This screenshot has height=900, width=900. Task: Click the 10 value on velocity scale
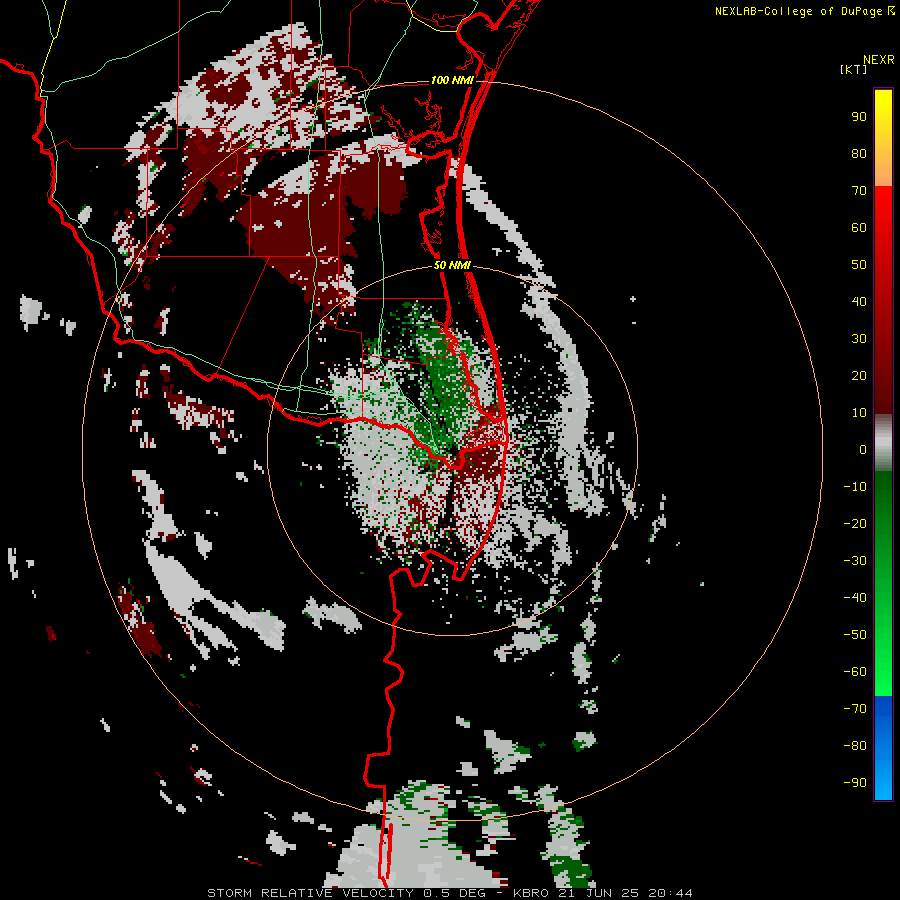pos(859,413)
